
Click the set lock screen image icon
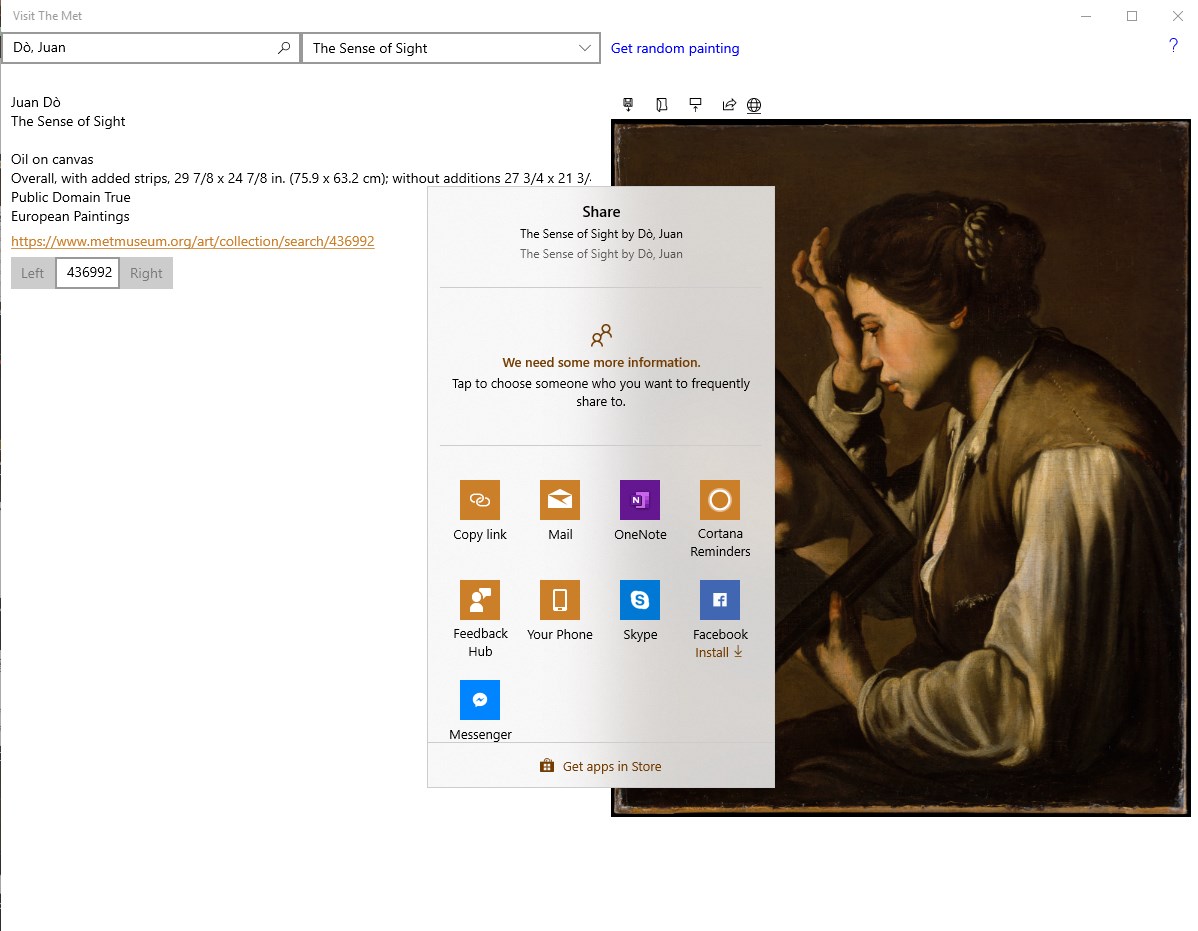pos(662,105)
